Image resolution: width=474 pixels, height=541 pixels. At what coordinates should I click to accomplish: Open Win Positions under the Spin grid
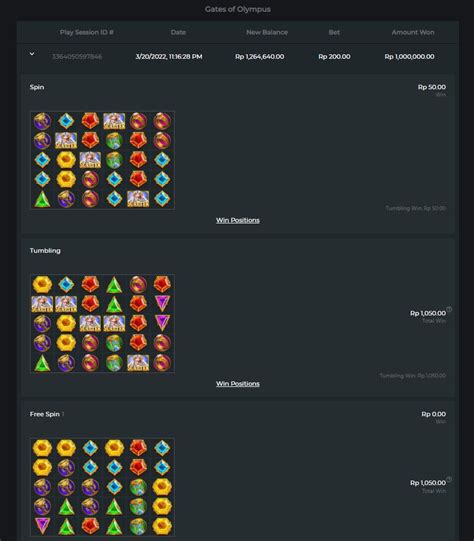tap(238, 220)
